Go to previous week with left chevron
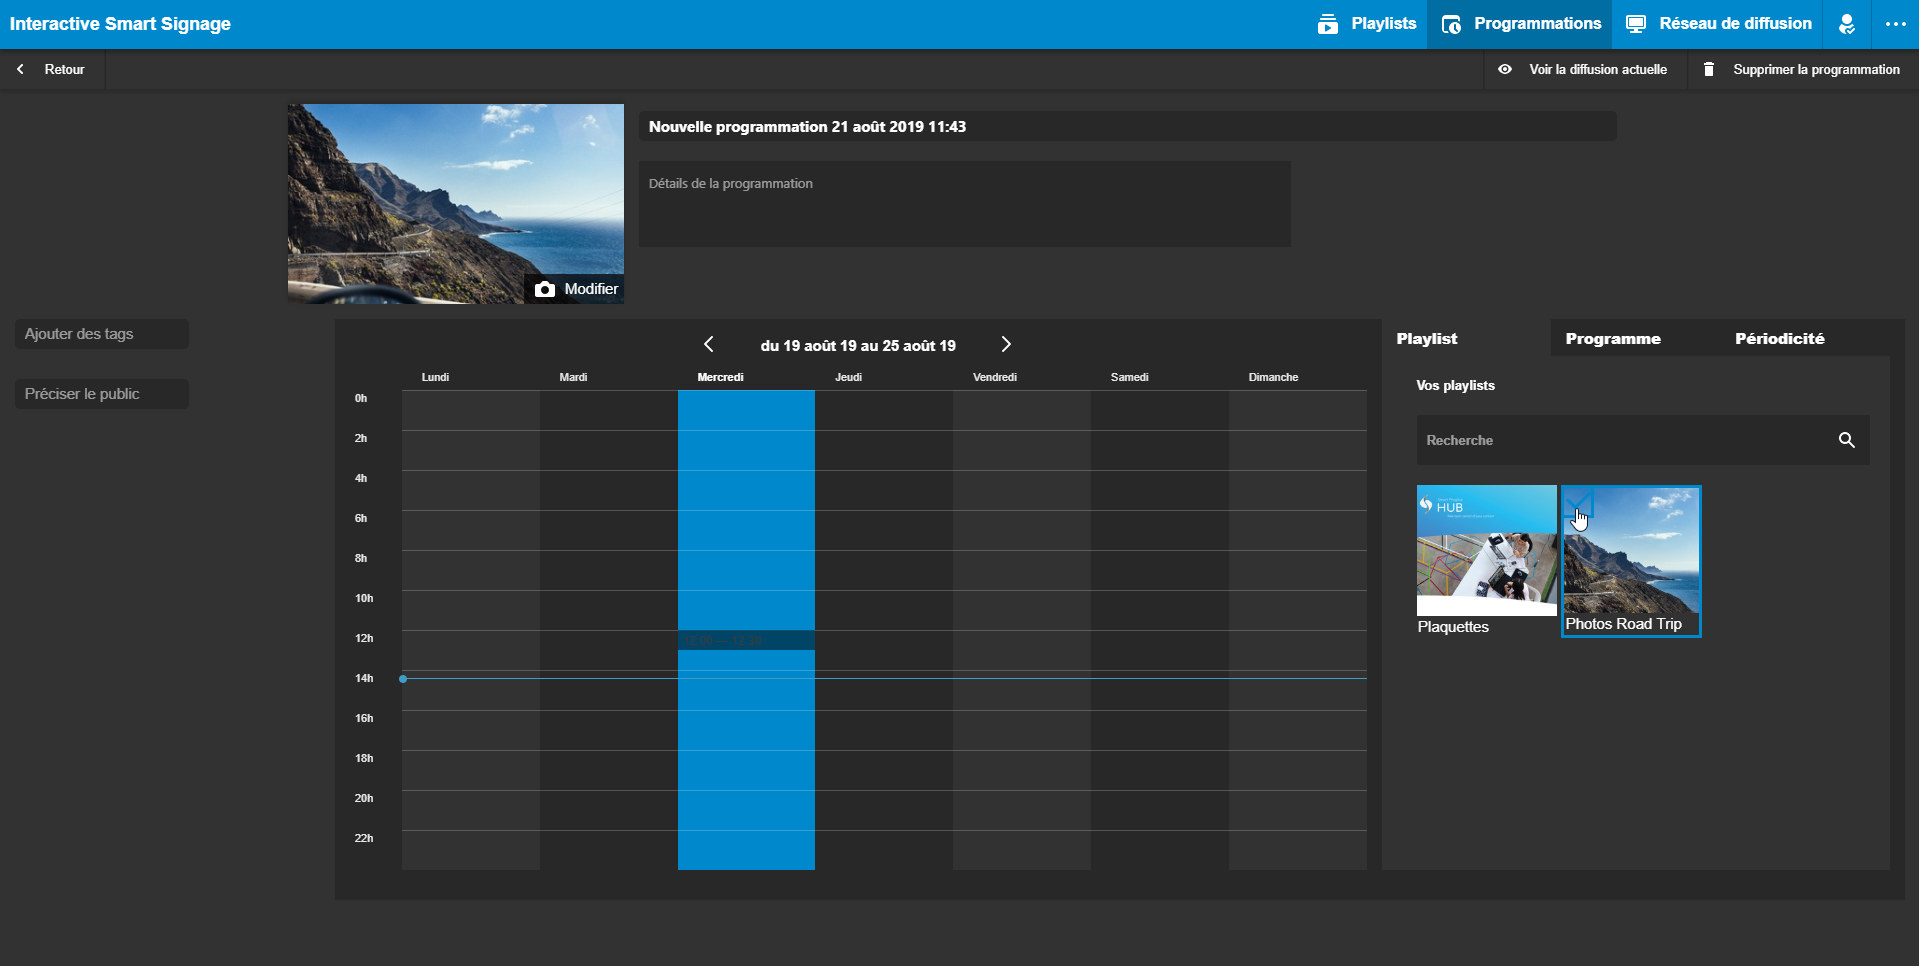1919x966 pixels. pos(709,344)
